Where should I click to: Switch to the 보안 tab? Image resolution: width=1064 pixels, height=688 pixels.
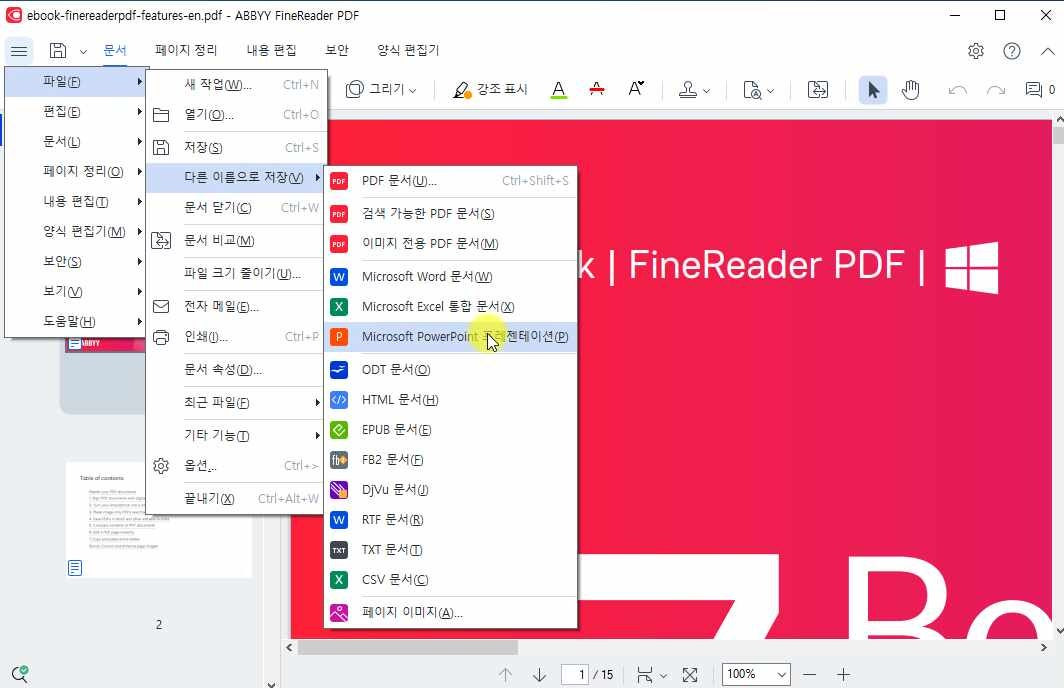pyautogui.click(x=337, y=50)
